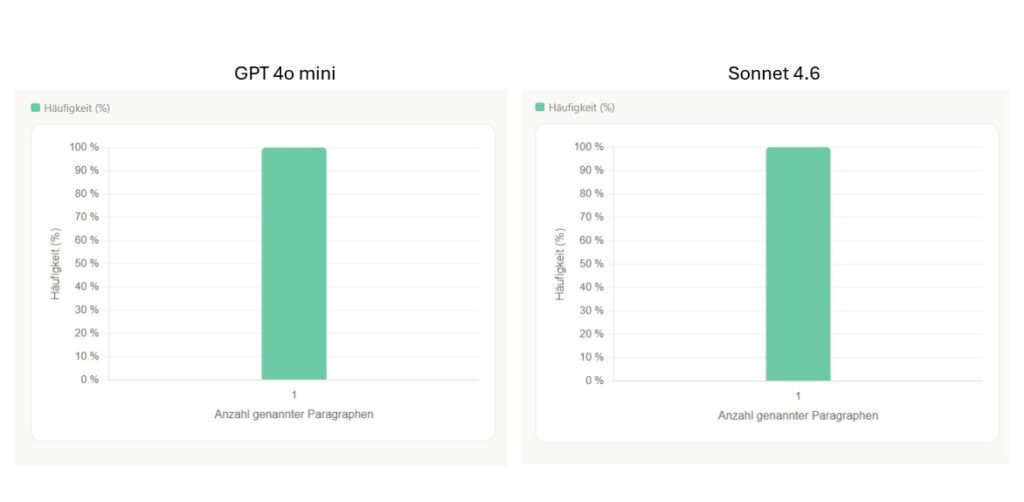Click the vertical Häufigkeit (%) axis title in right chart
Screen dimensions: 1024x502
[x=560, y=264]
